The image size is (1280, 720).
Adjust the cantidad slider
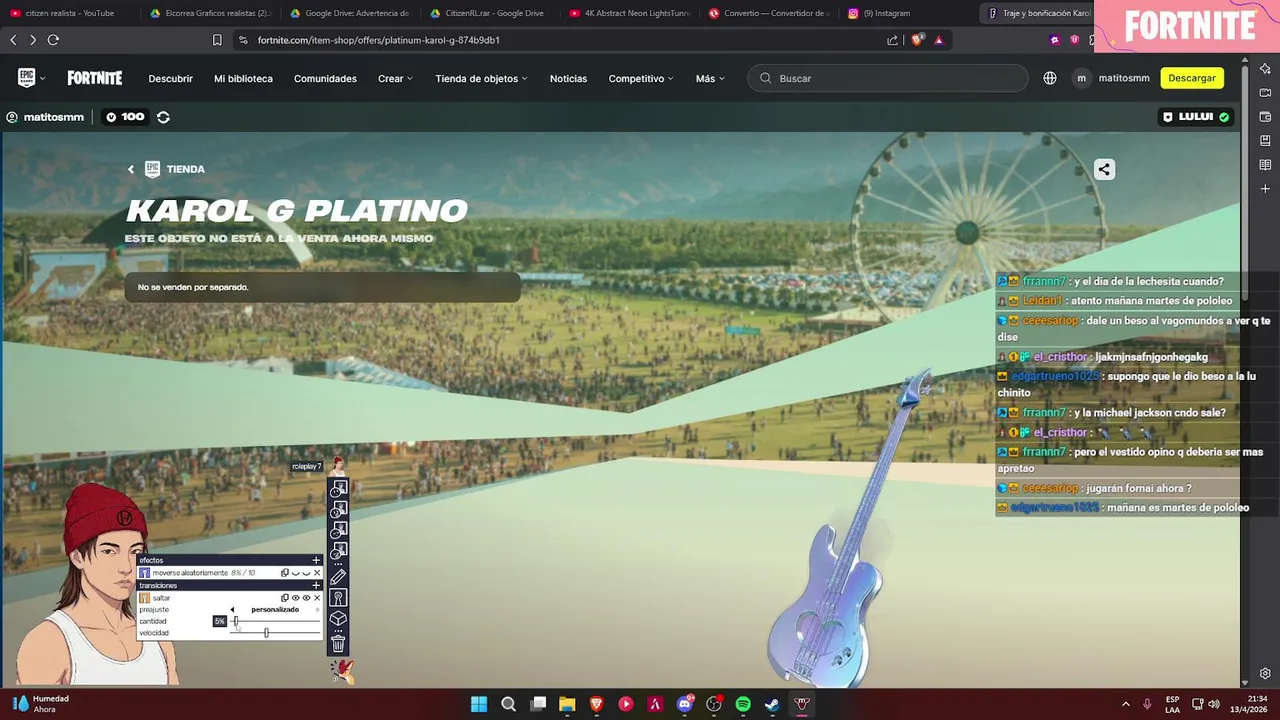click(275, 621)
